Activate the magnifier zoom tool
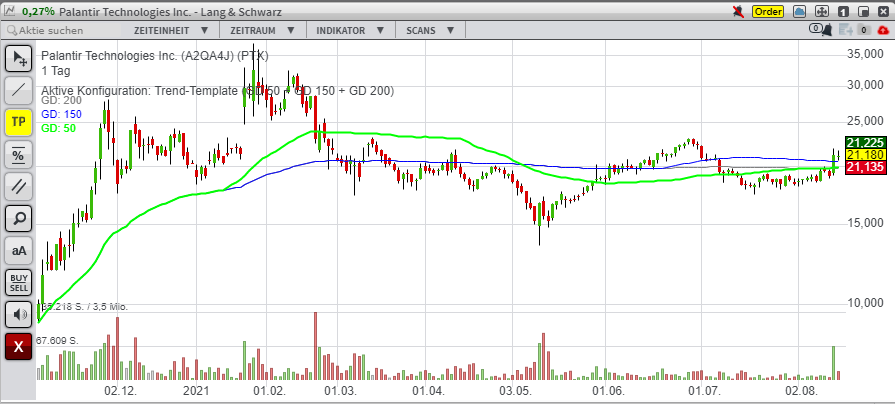This screenshot has height=404, width=895. pyautogui.click(x=18, y=218)
